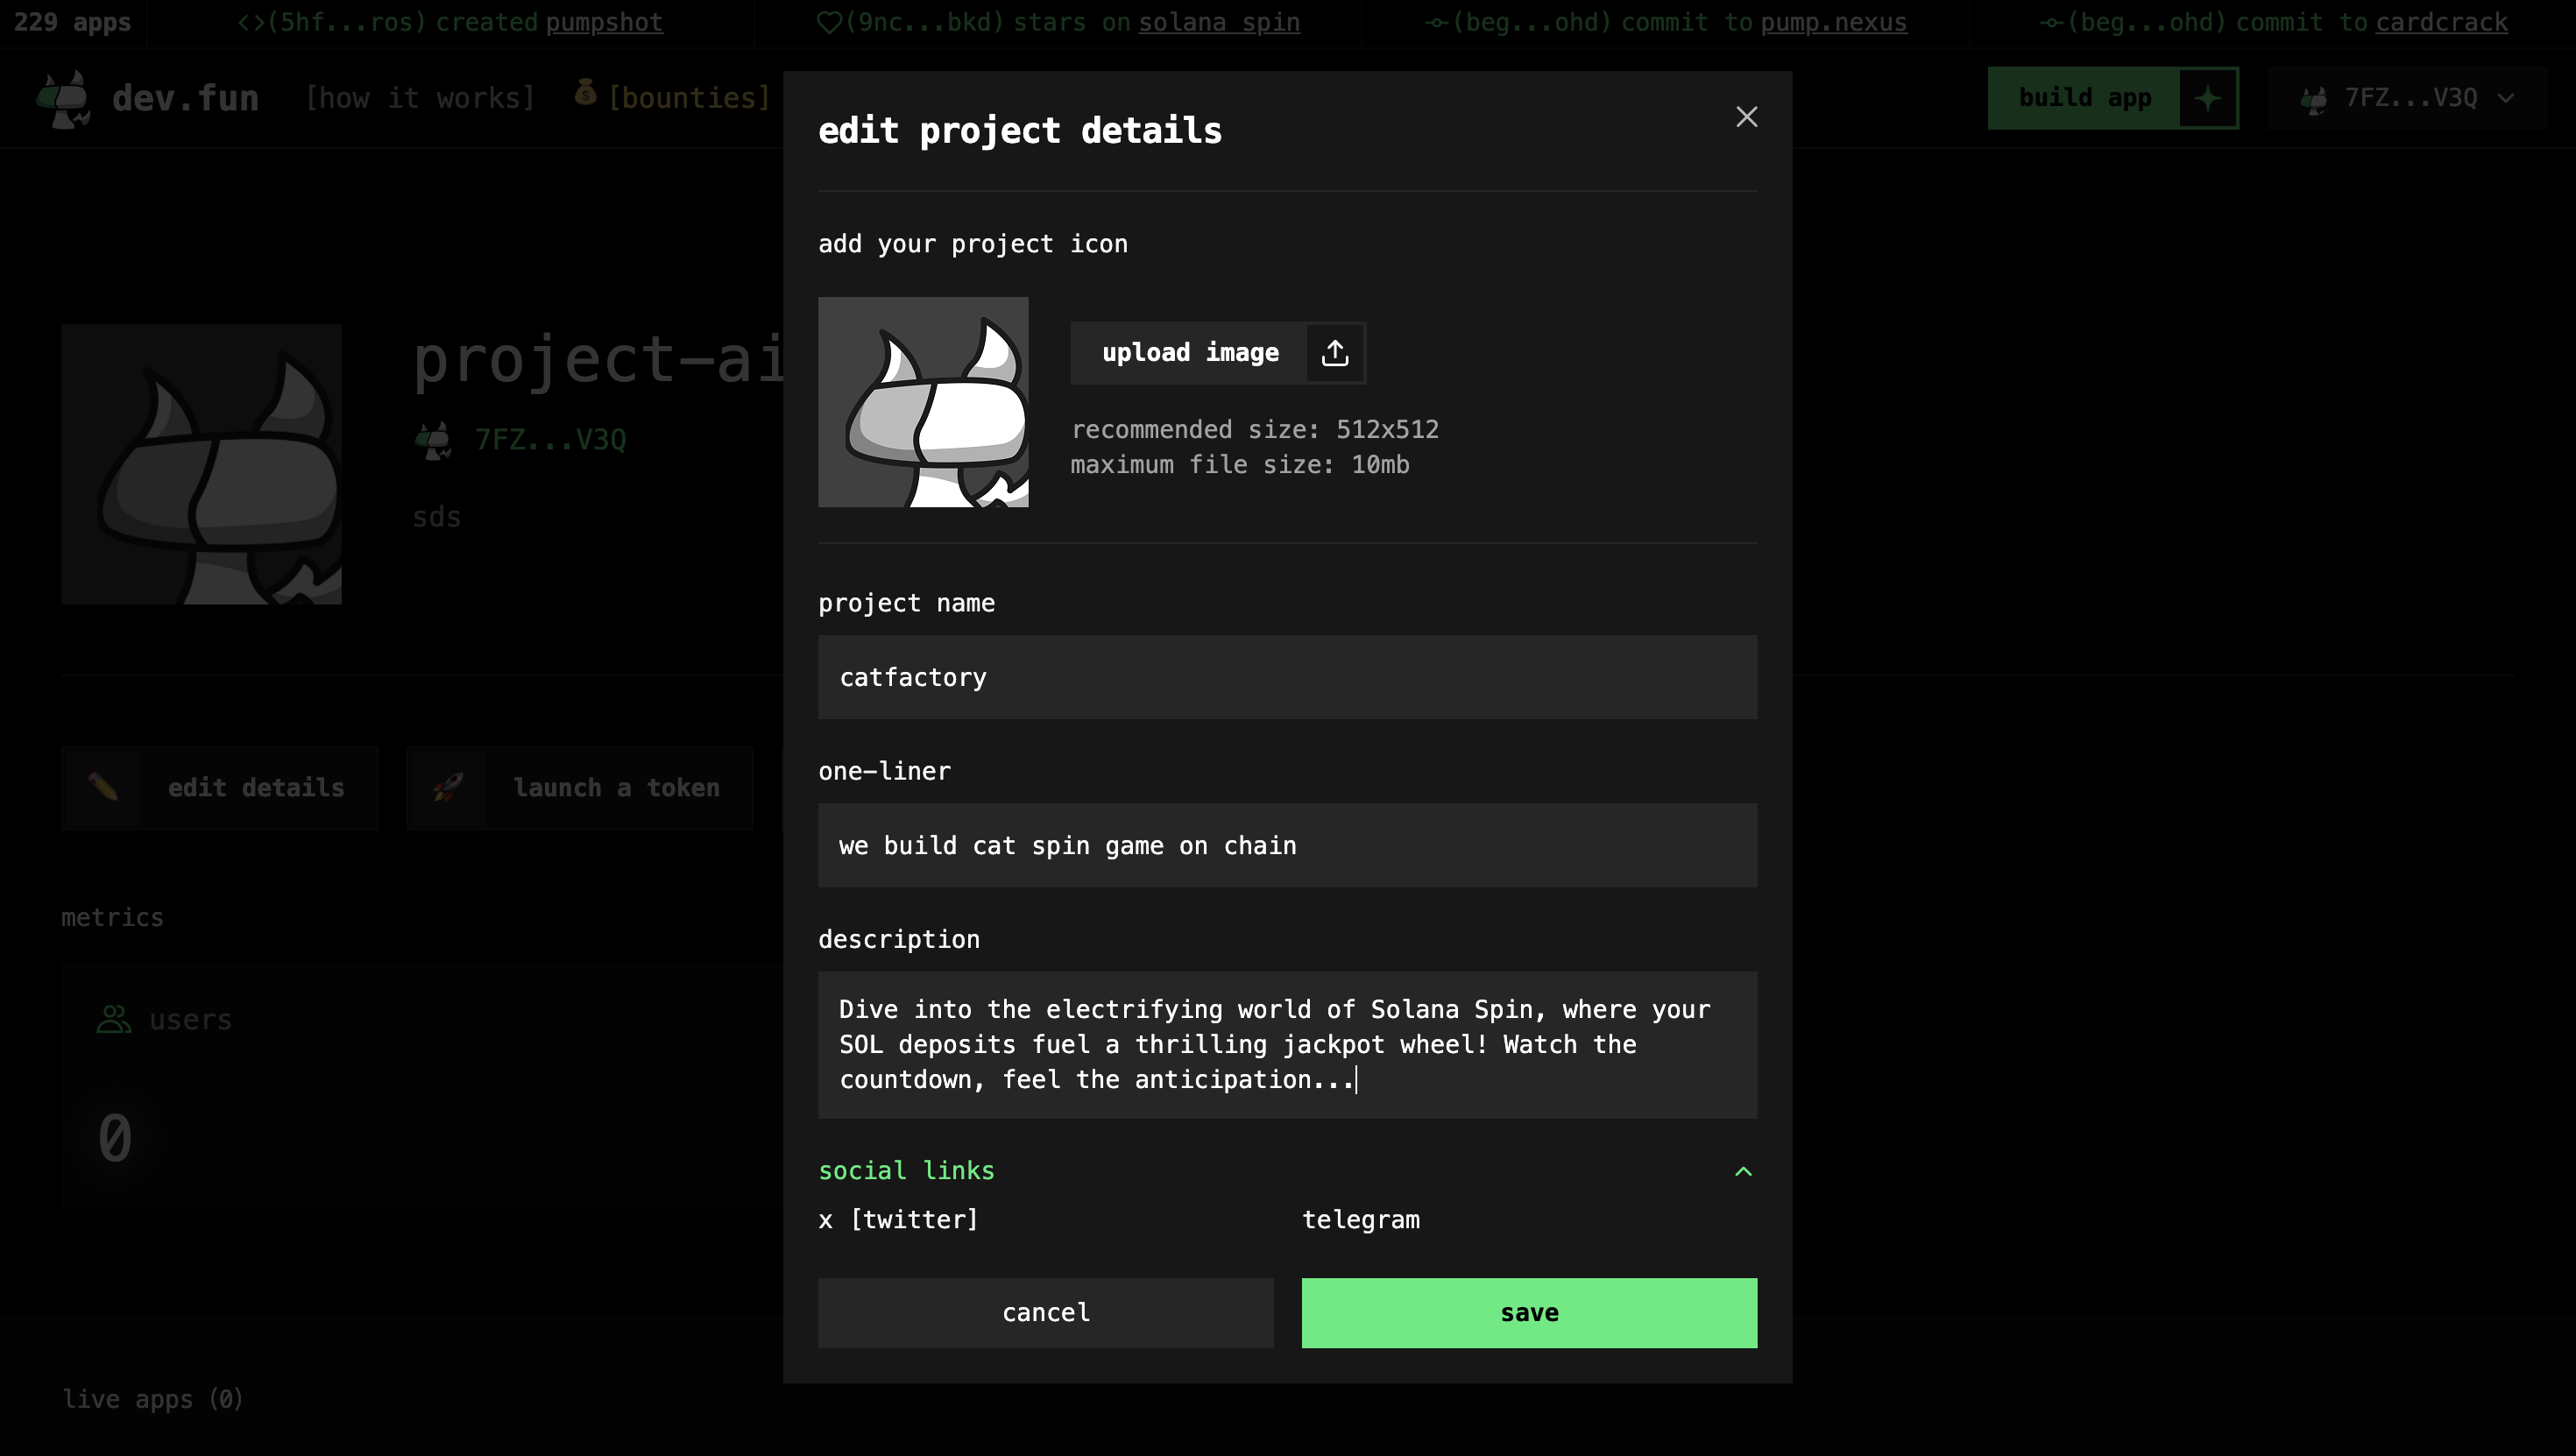The width and height of the screenshot is (2576, 1456).
Task: Open the bounties menu item
Action: (689, 98)
